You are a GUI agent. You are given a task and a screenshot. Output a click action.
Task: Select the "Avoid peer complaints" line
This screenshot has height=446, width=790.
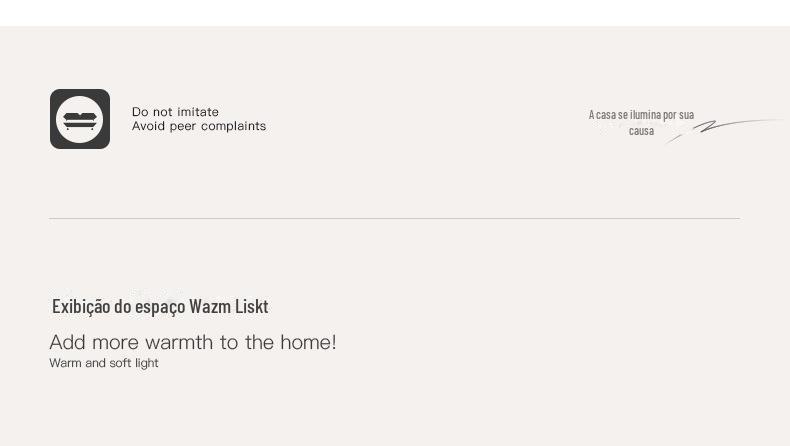pyautogui.click(x=199, y=127)
